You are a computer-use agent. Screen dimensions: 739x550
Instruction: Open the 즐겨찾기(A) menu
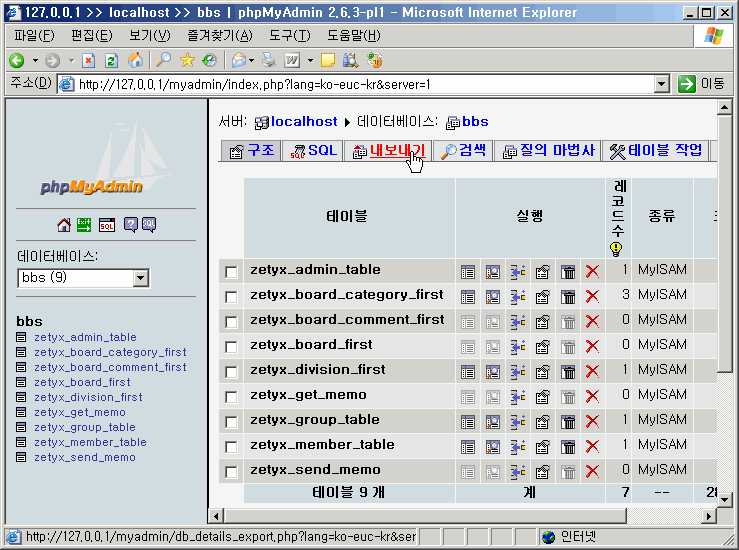tap(220, 35)
